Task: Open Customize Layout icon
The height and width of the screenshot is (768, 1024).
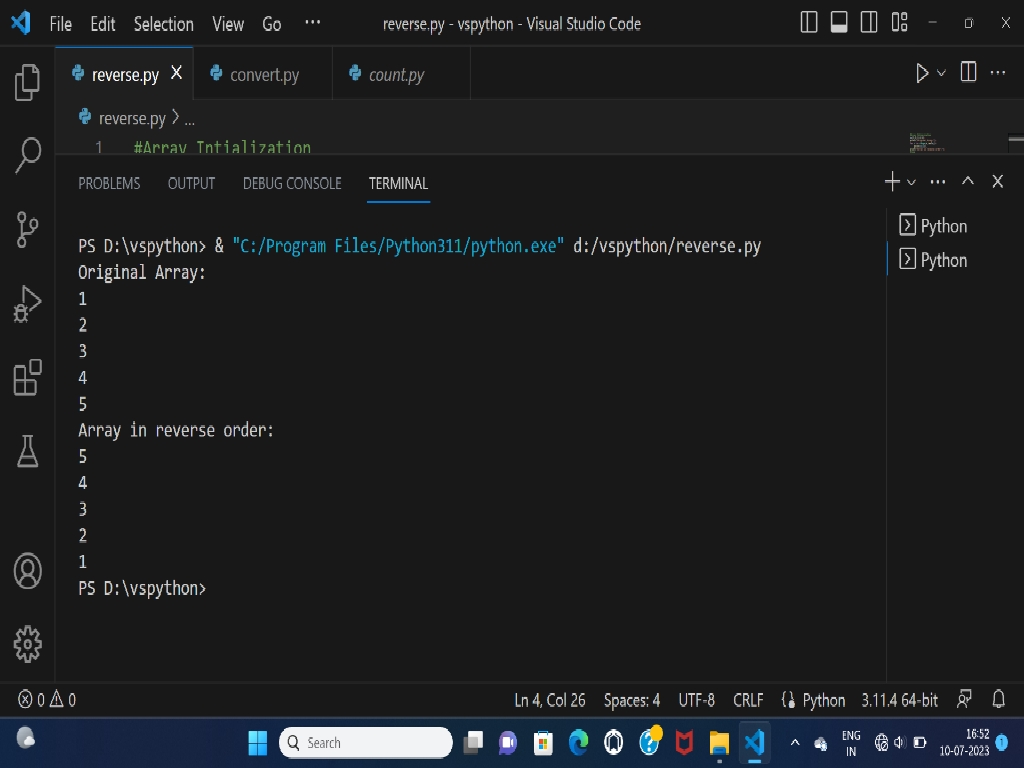Action: click(x=900, y=22)
